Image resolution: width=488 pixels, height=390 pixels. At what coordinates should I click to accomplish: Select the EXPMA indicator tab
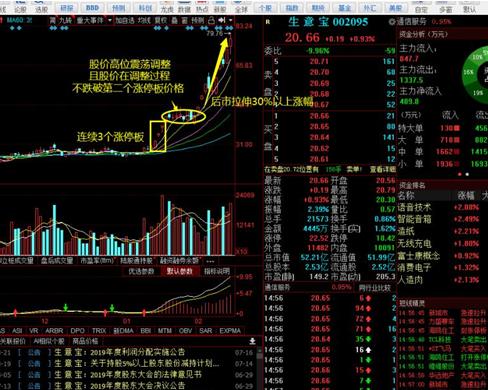coord(230,331)
